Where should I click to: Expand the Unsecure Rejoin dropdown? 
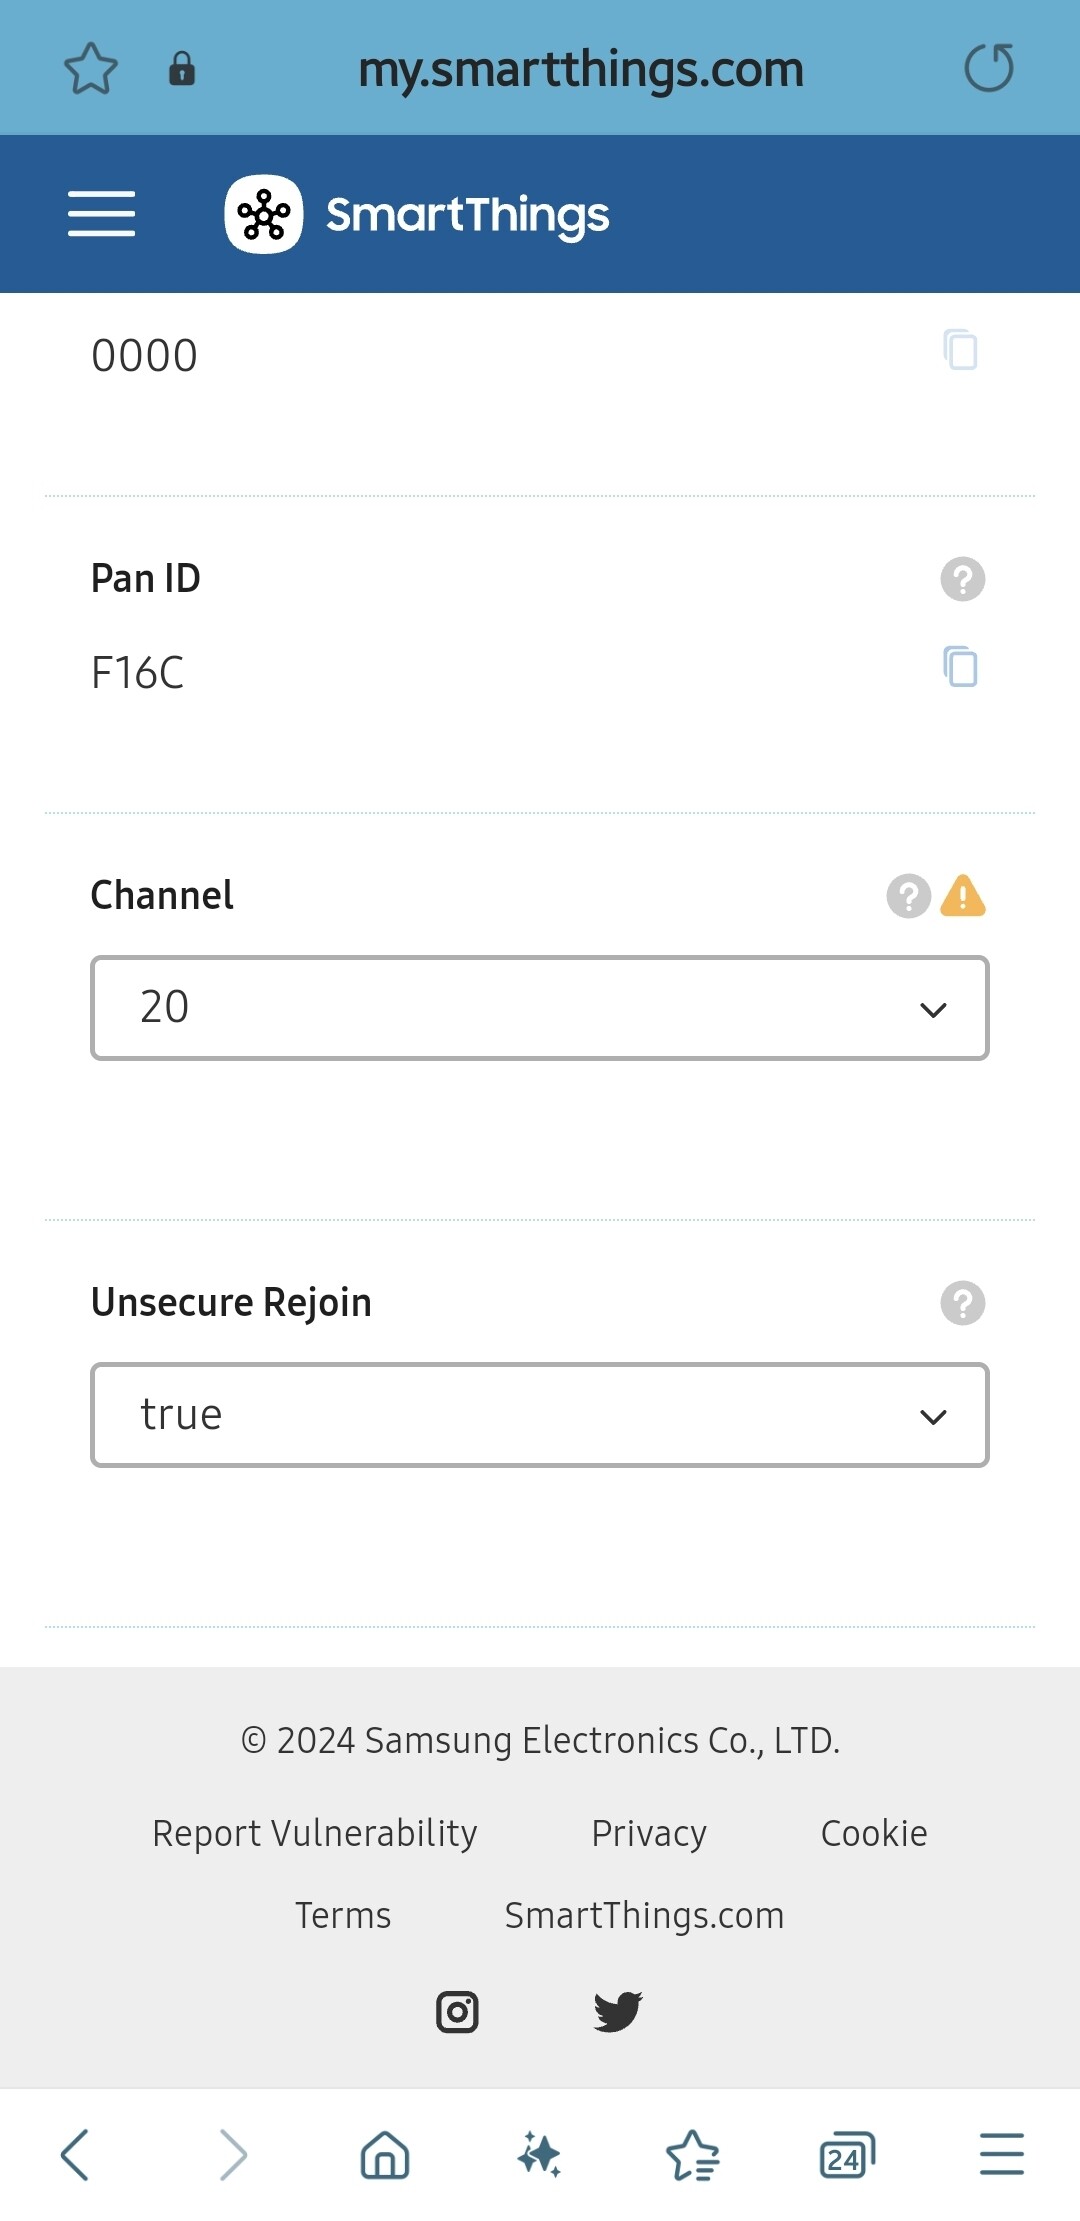(540, 1415)
